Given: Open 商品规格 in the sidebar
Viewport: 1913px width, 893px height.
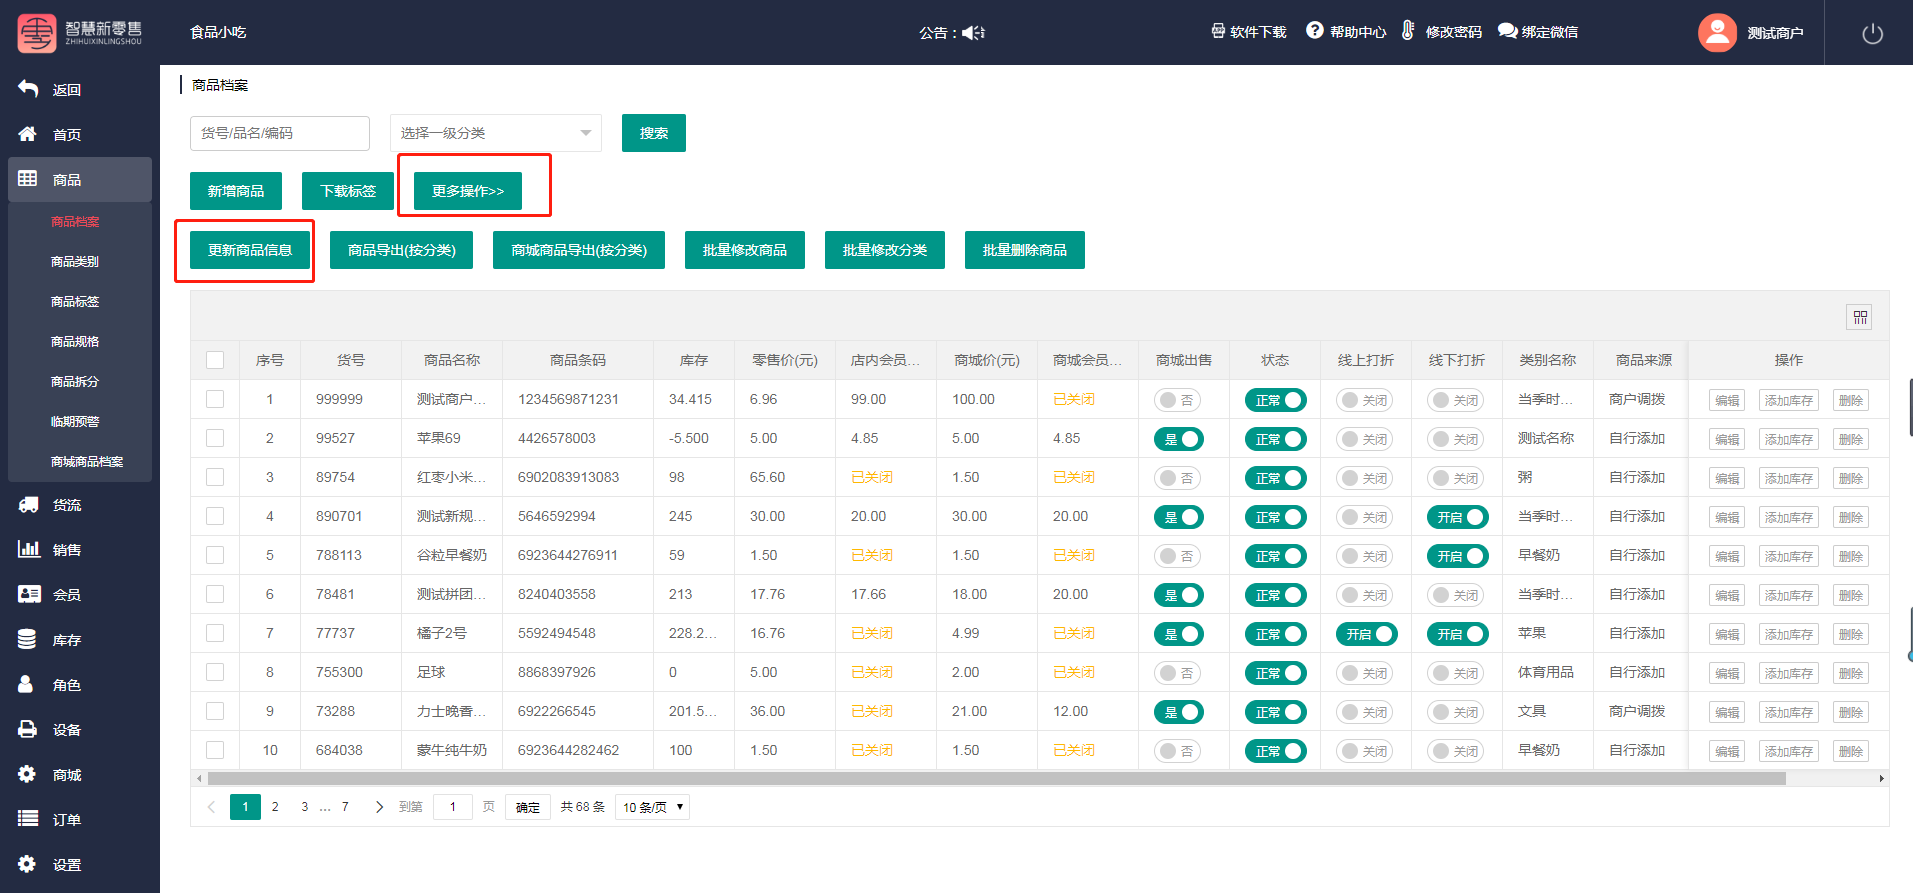Looking at the screenshot, I should (75, 341).
